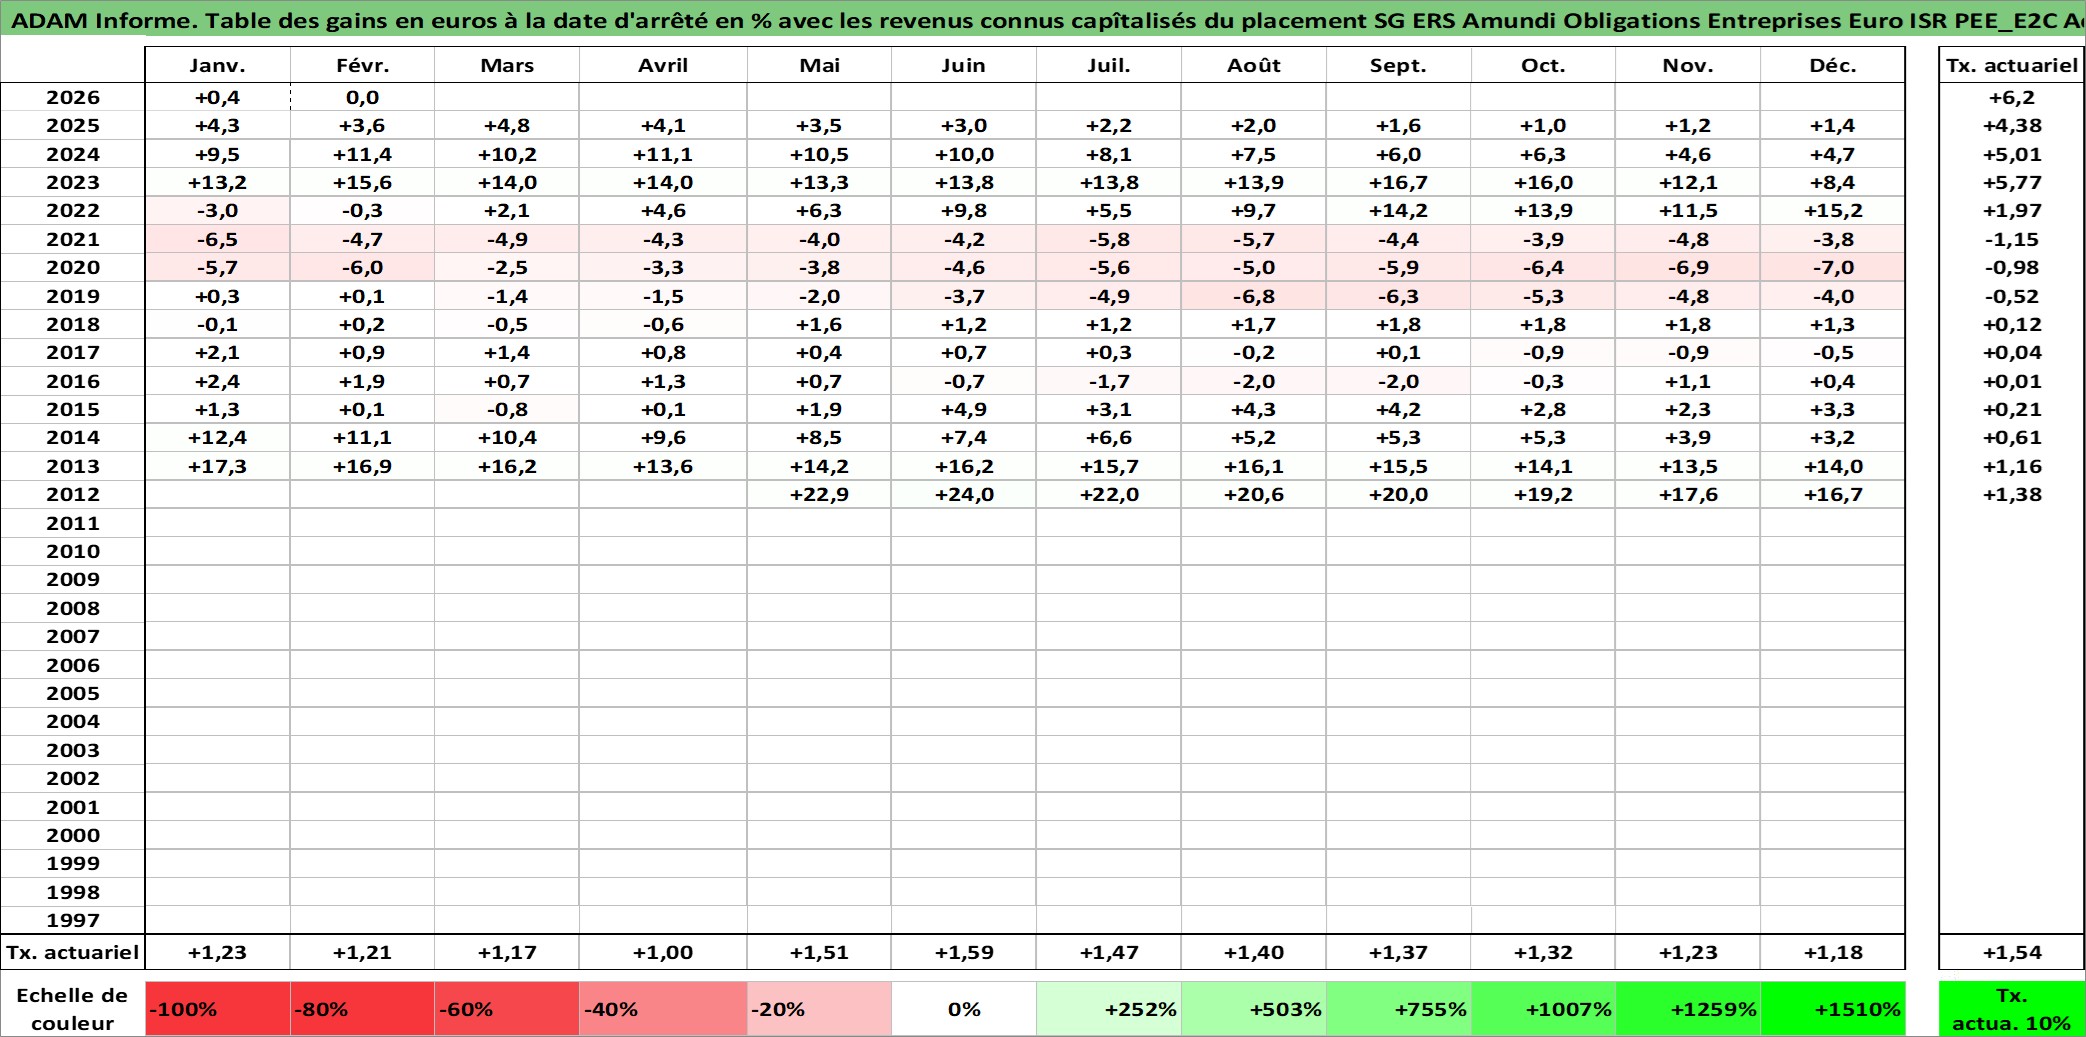
Task: Click the 'Mai' column header
Action: 819,65
